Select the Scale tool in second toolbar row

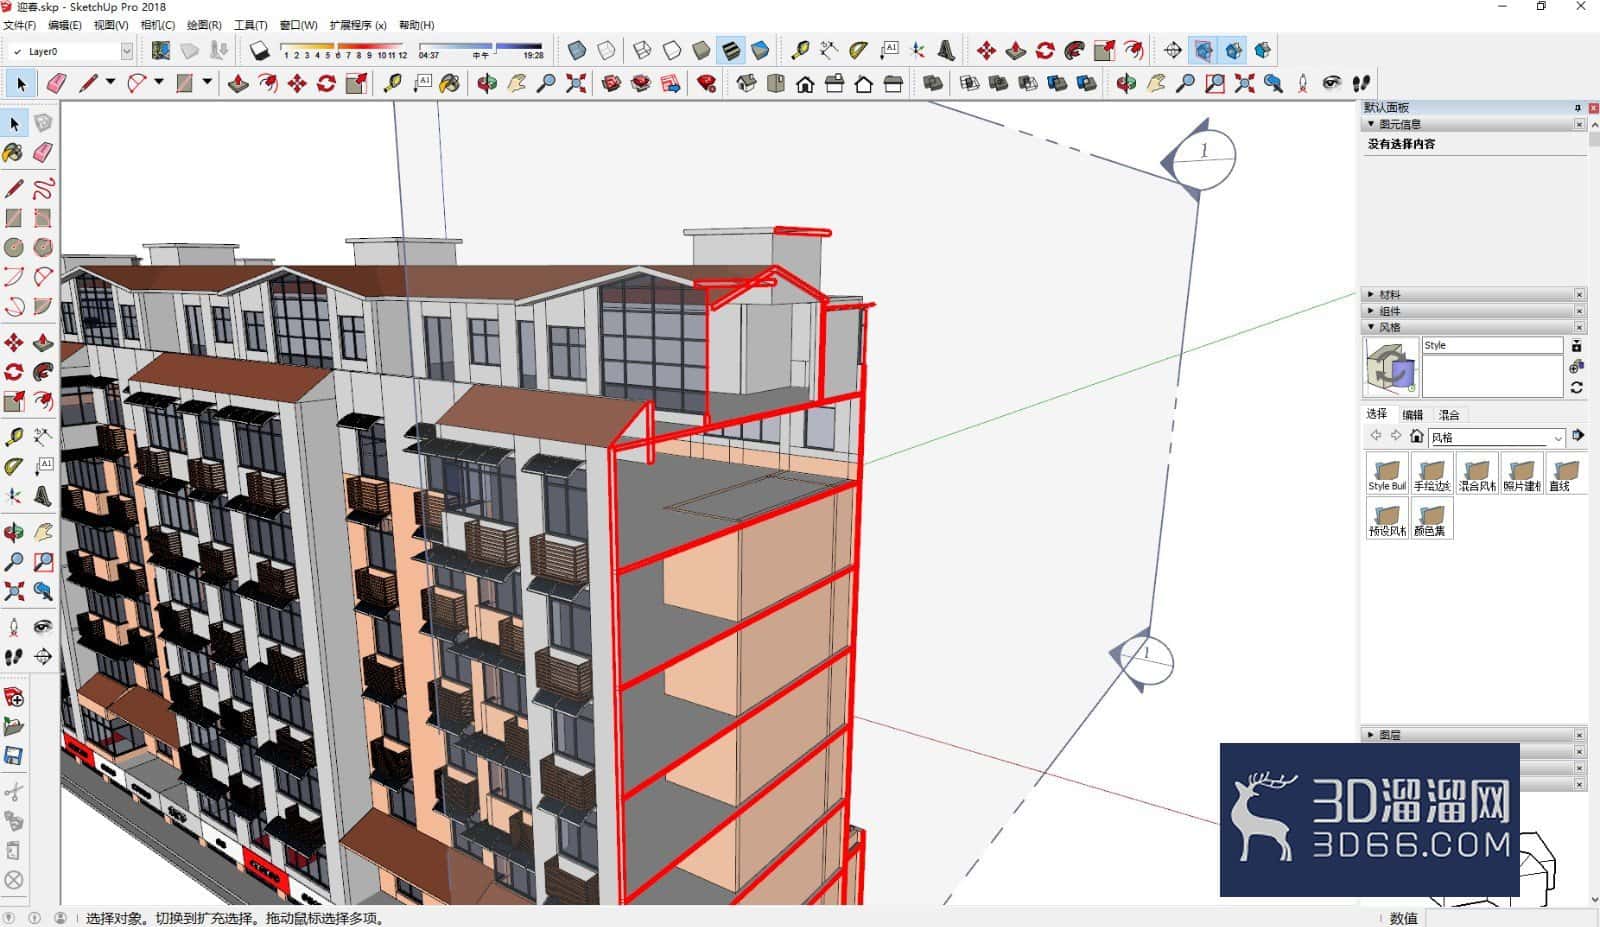pyautogui.click(x=356, y=83)
